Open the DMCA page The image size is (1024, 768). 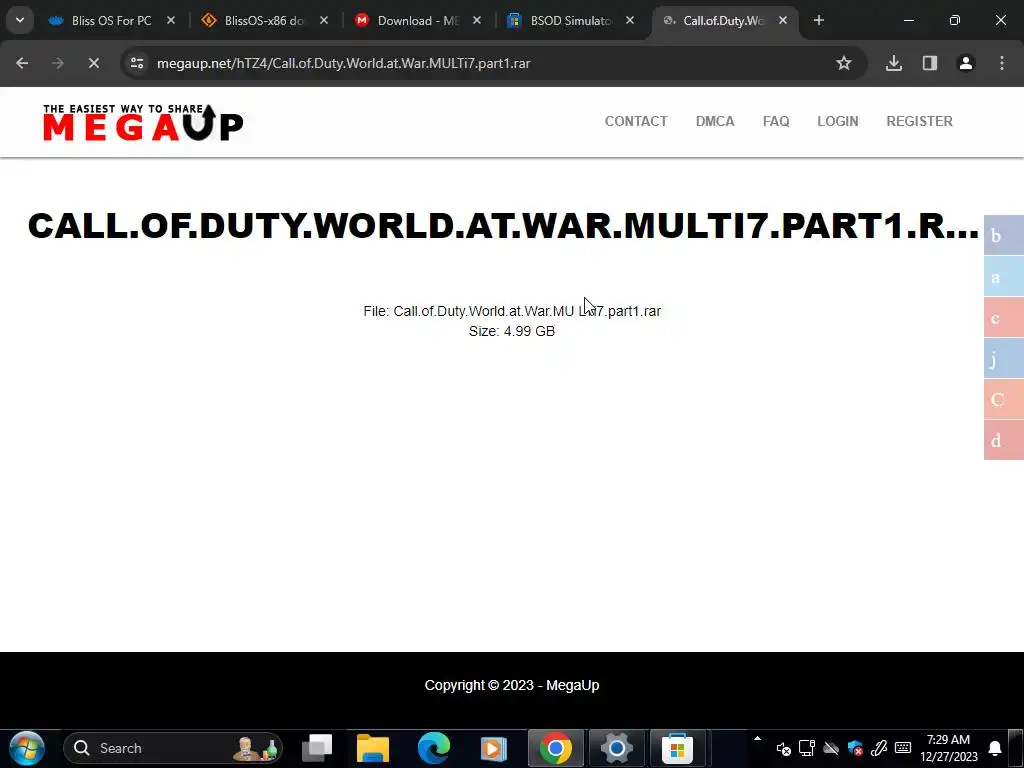715,121
